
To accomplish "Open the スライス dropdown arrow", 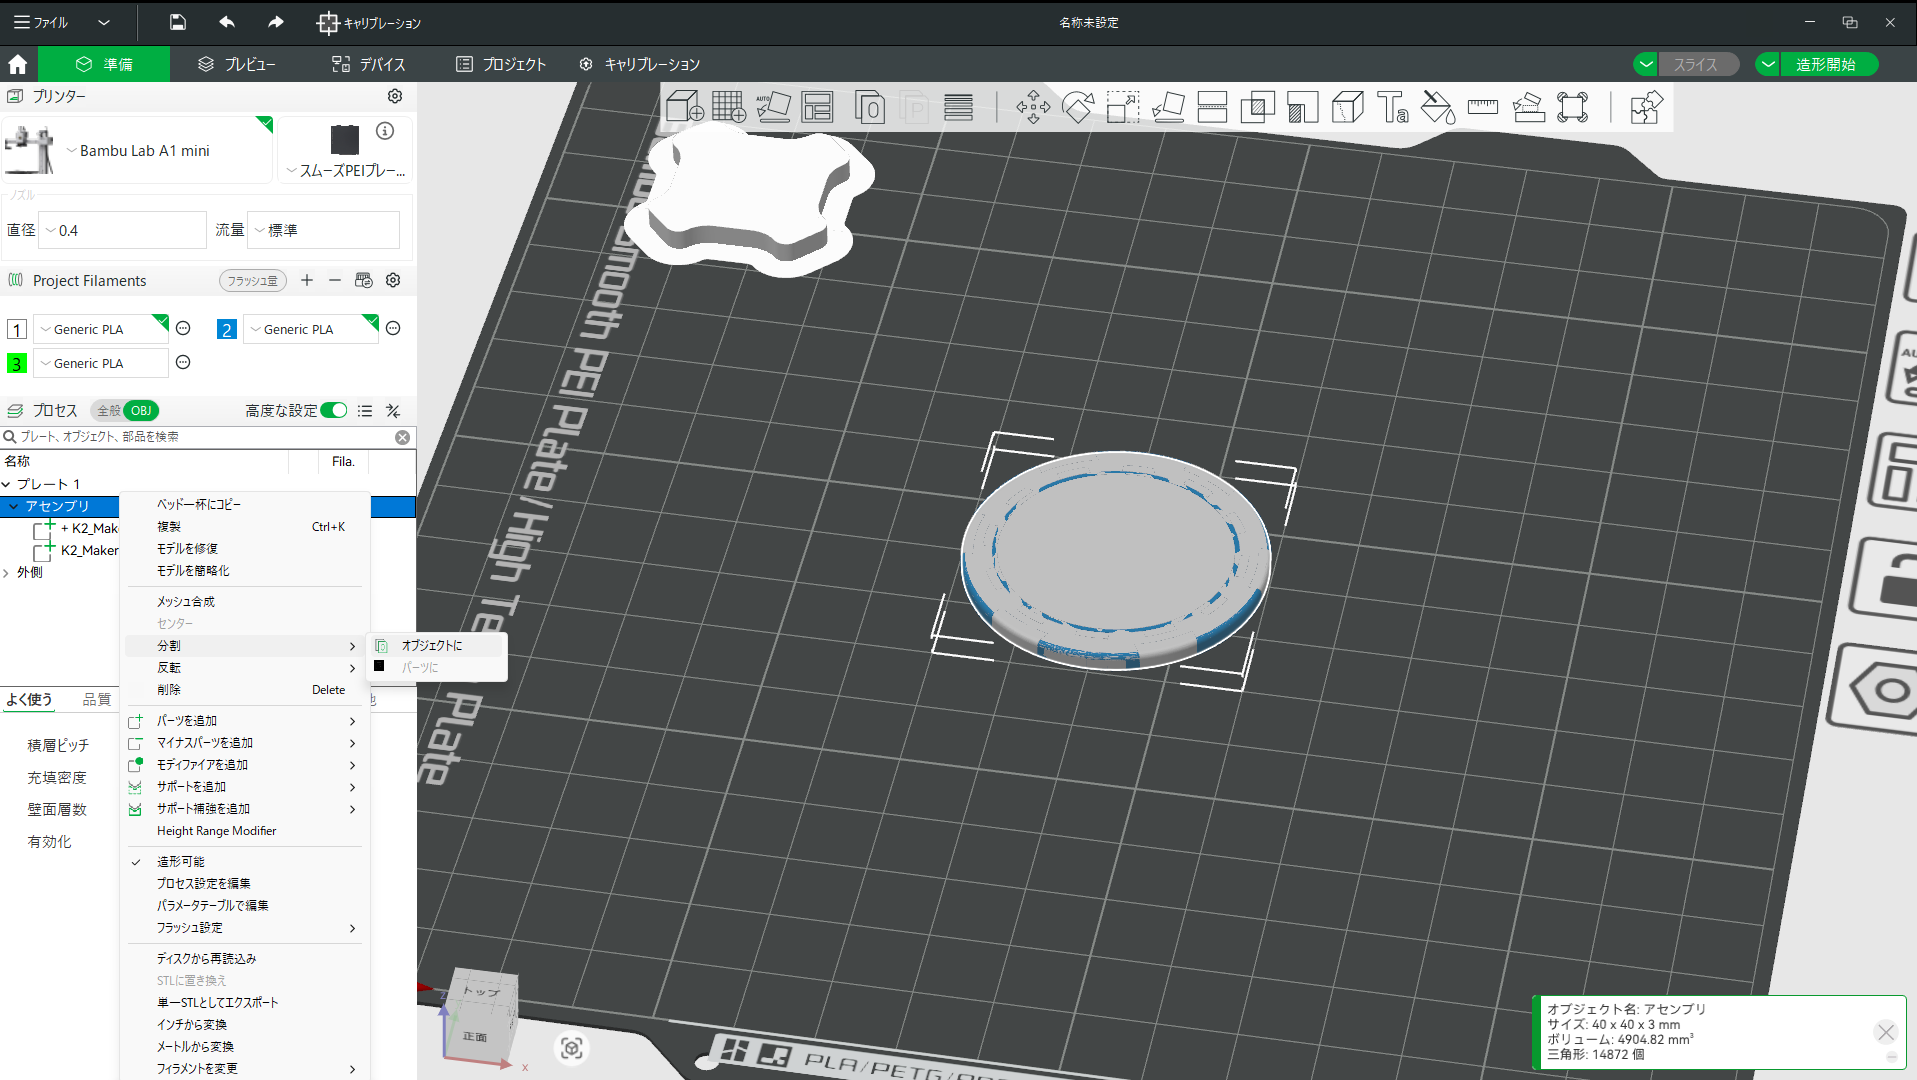I will [x=1646, y=64].
